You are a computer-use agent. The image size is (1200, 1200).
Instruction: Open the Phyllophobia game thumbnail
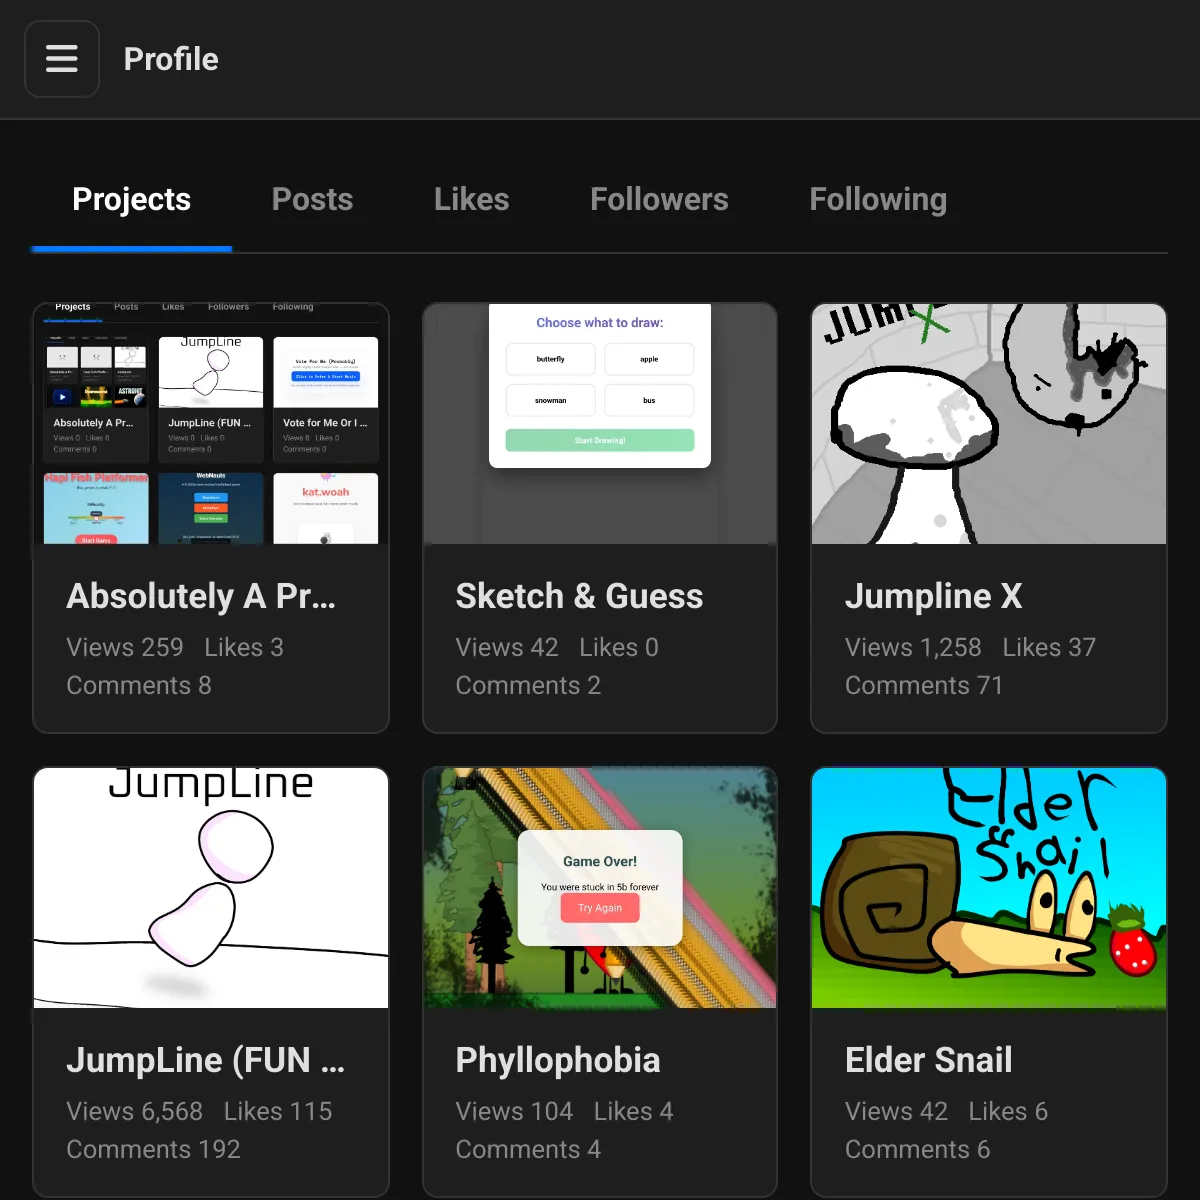[x=600, y=888]
